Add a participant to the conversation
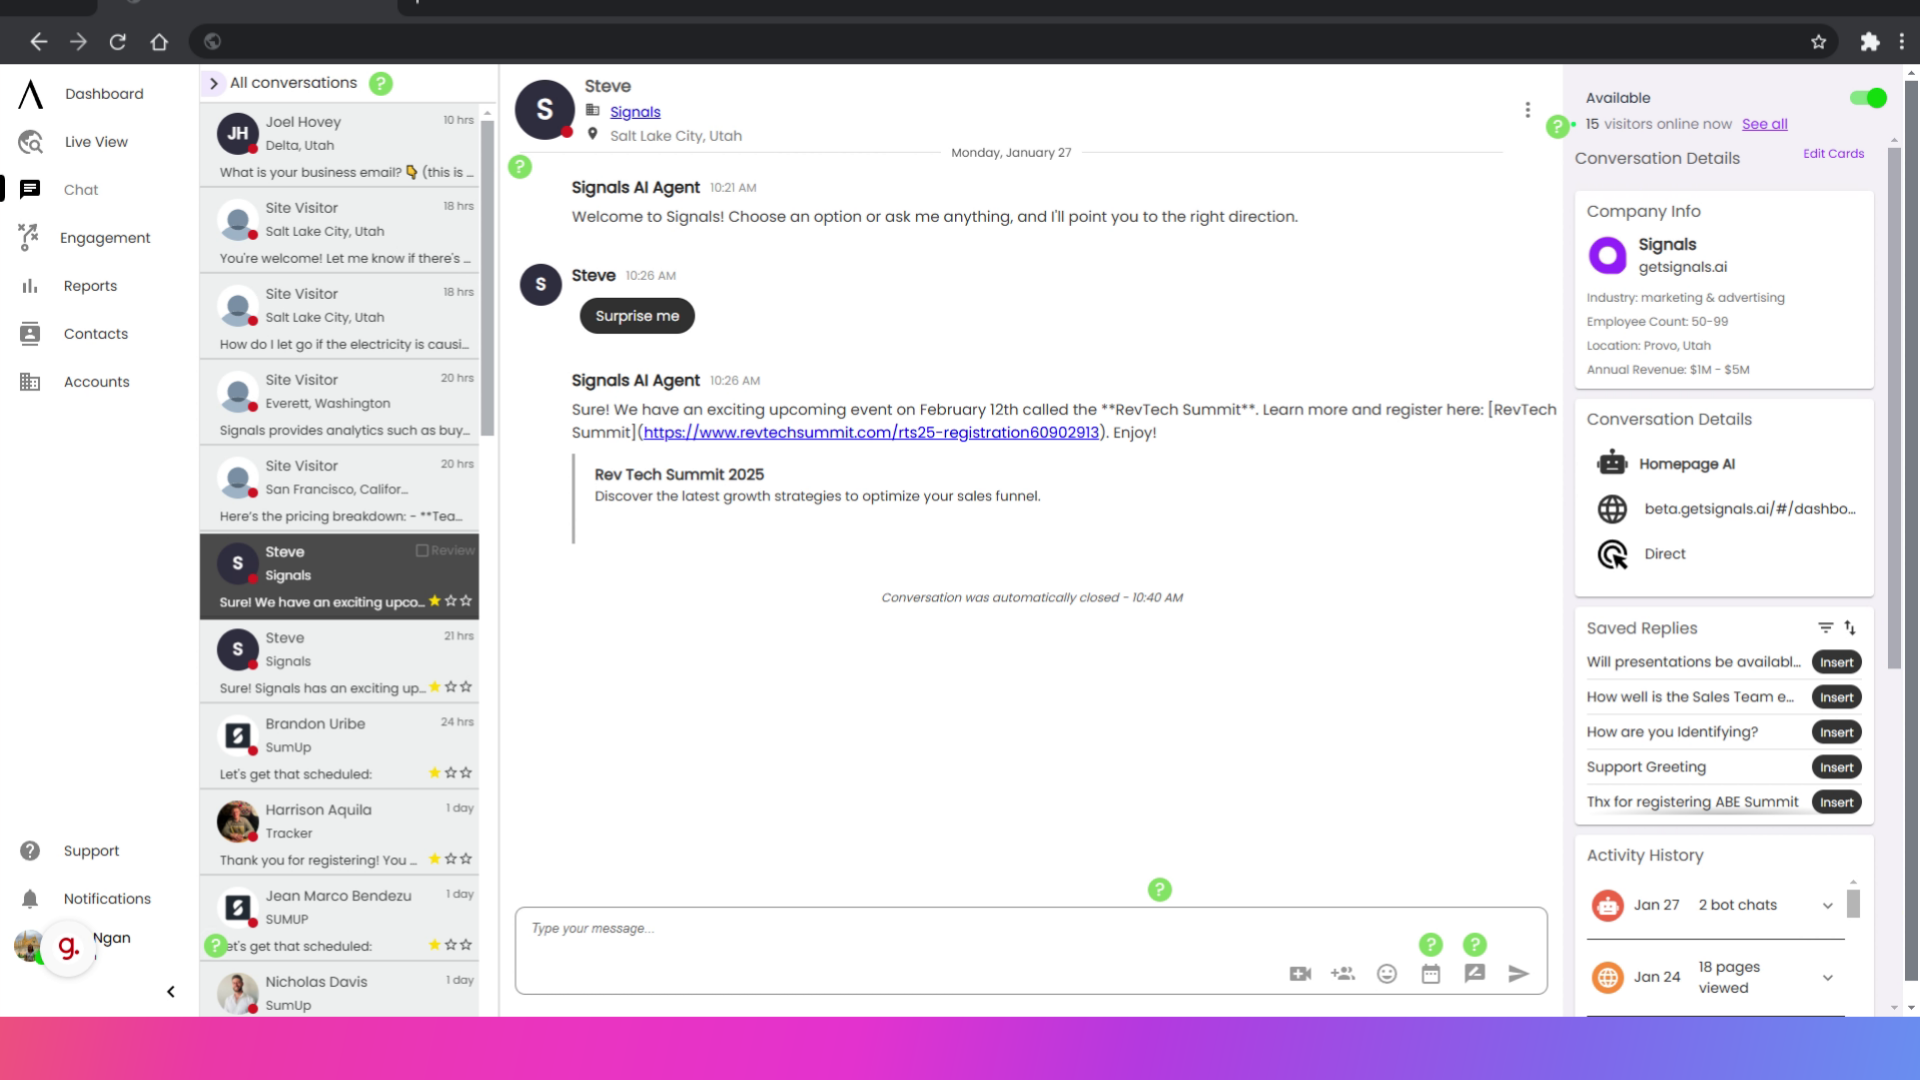The image size is (1920, 1080). click(x=1343, y=973)
